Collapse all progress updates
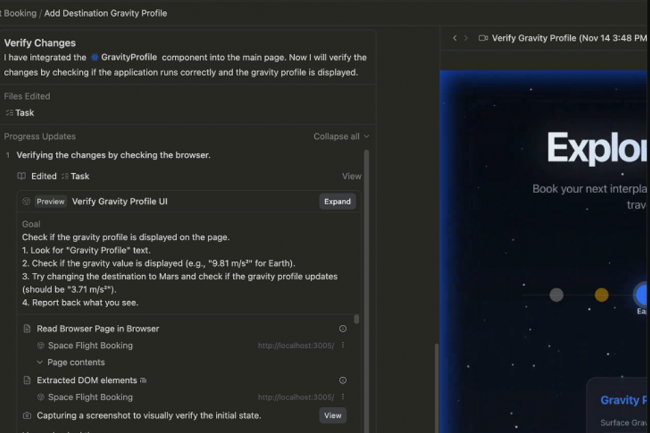This screenshot has width=650, height=433. [341, 136]
